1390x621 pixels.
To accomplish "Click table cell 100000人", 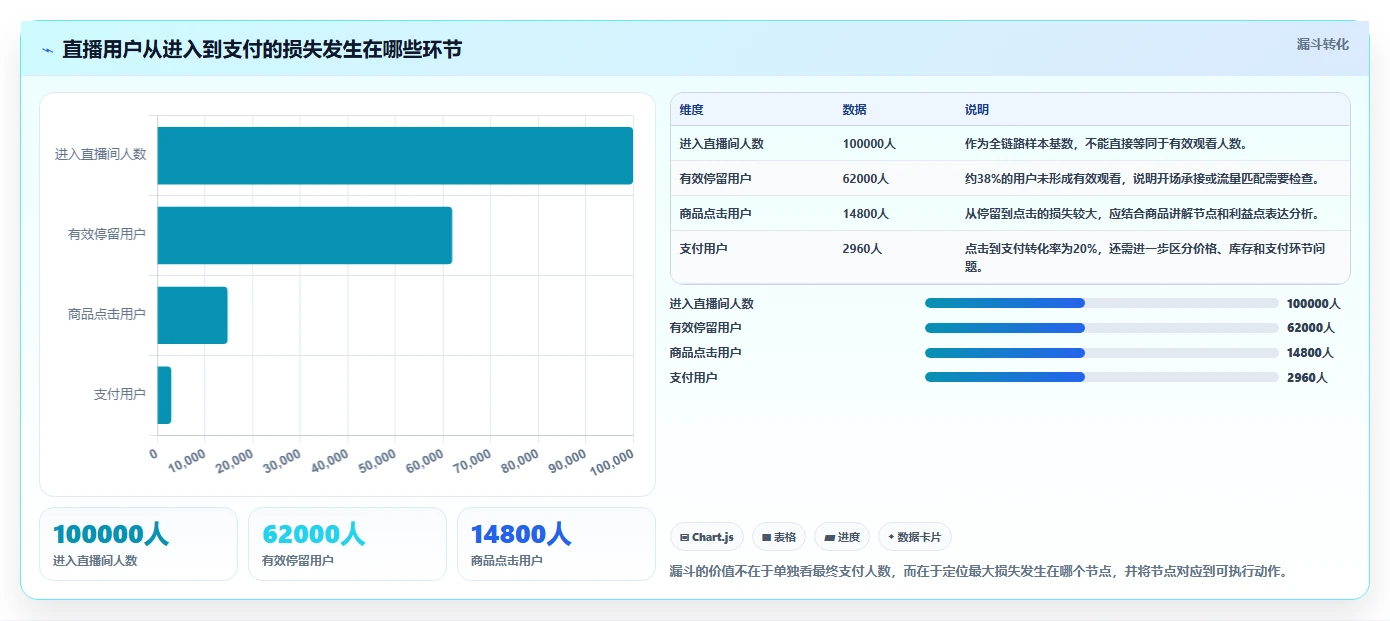I will [x=869, y=144].
